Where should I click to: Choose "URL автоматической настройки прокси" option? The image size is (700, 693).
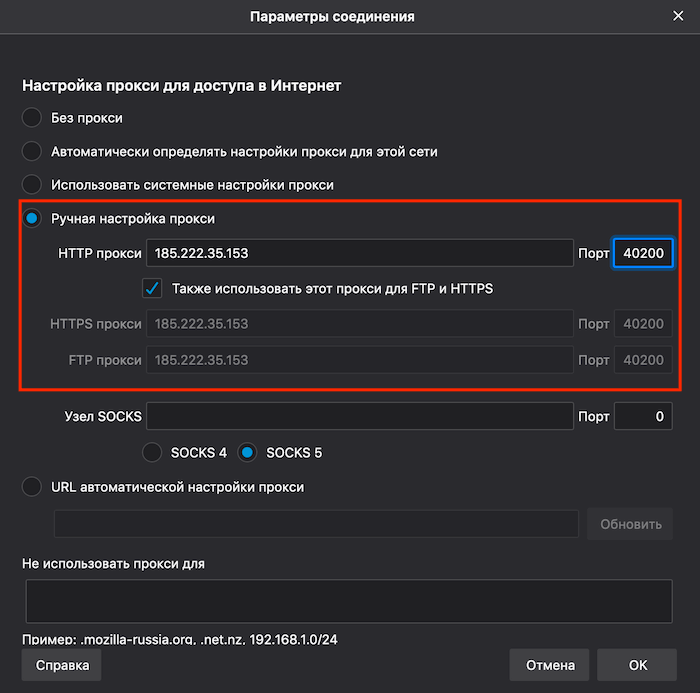click(x=32, y=487)
